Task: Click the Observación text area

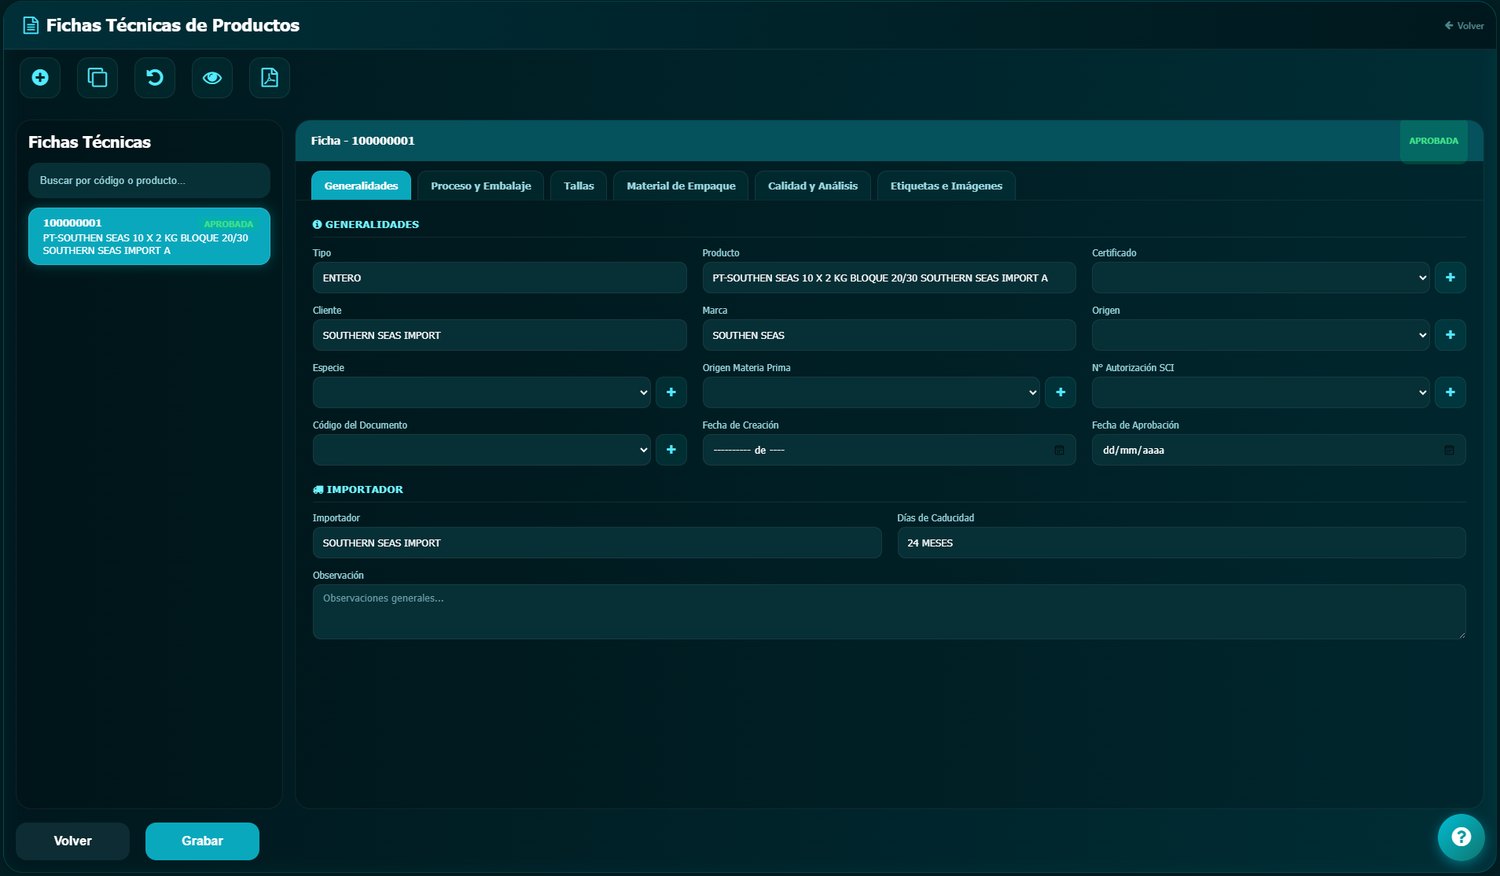Action: [889, 612]
